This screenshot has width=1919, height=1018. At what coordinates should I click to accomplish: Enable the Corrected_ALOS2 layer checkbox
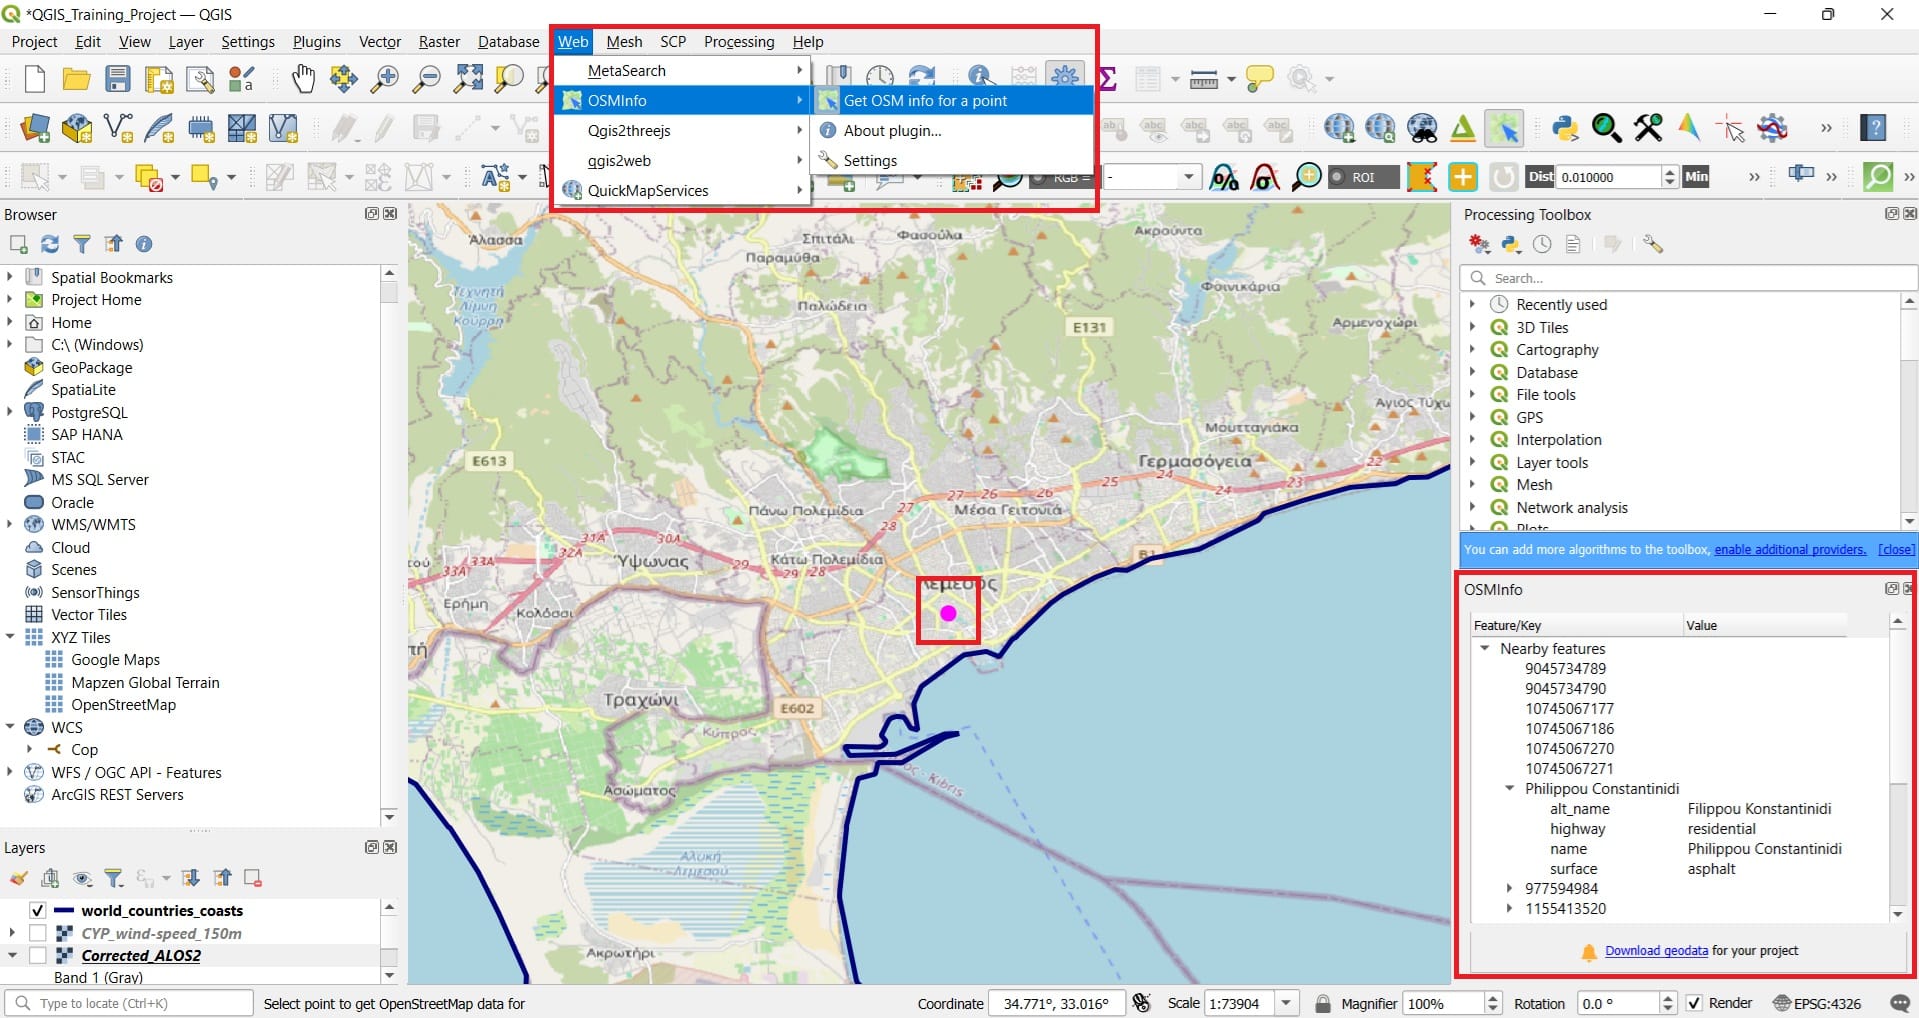(x=38, y=955)
